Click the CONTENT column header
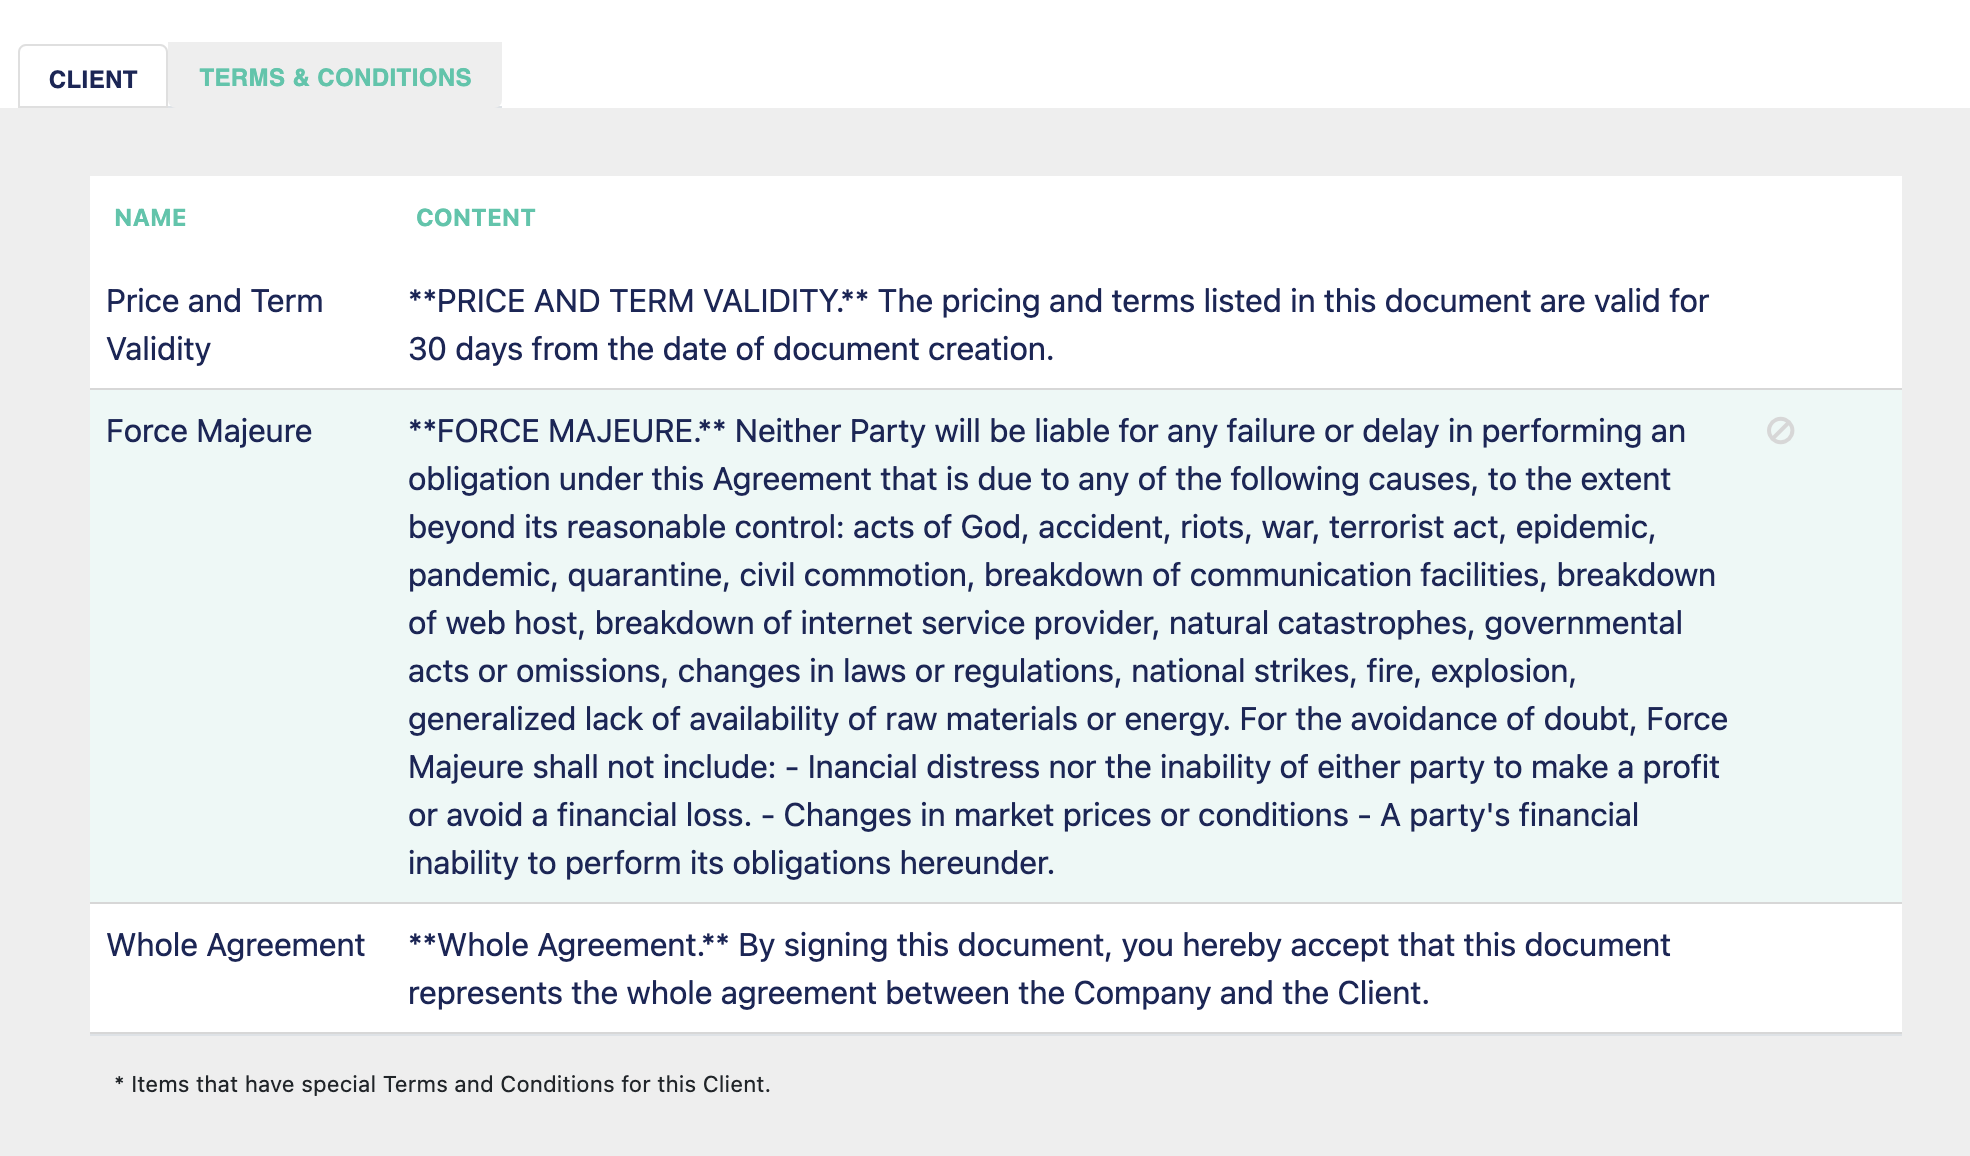 [476, 218]
